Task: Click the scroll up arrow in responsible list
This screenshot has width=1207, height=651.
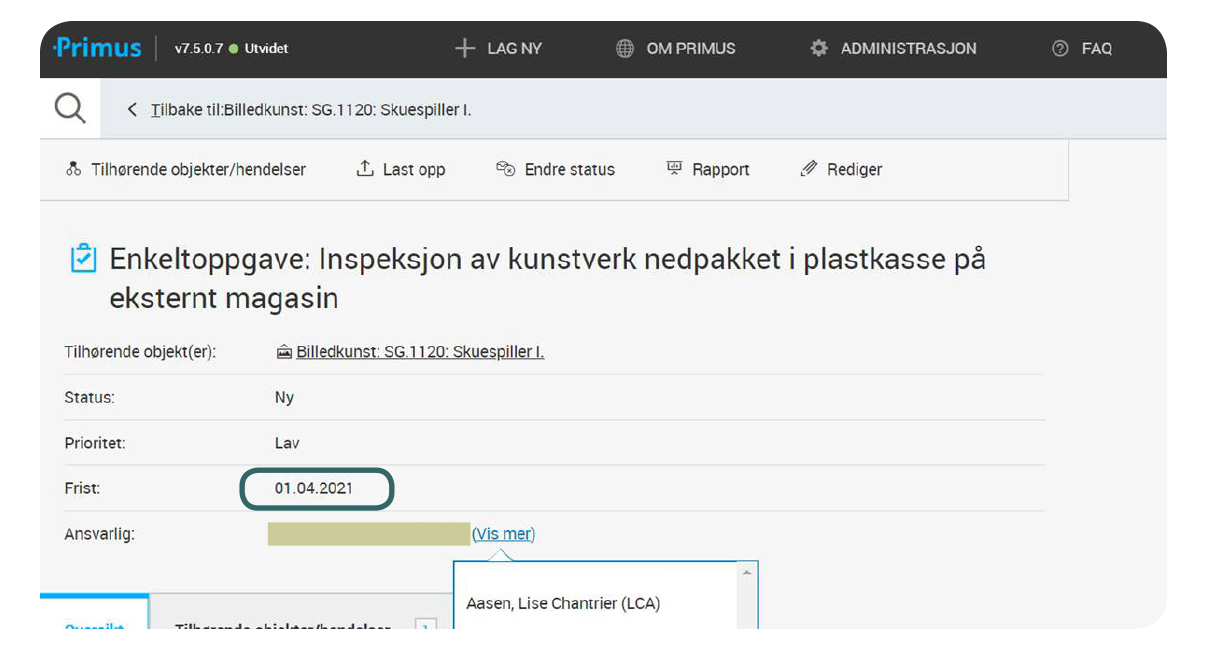Action: (746, 573)
